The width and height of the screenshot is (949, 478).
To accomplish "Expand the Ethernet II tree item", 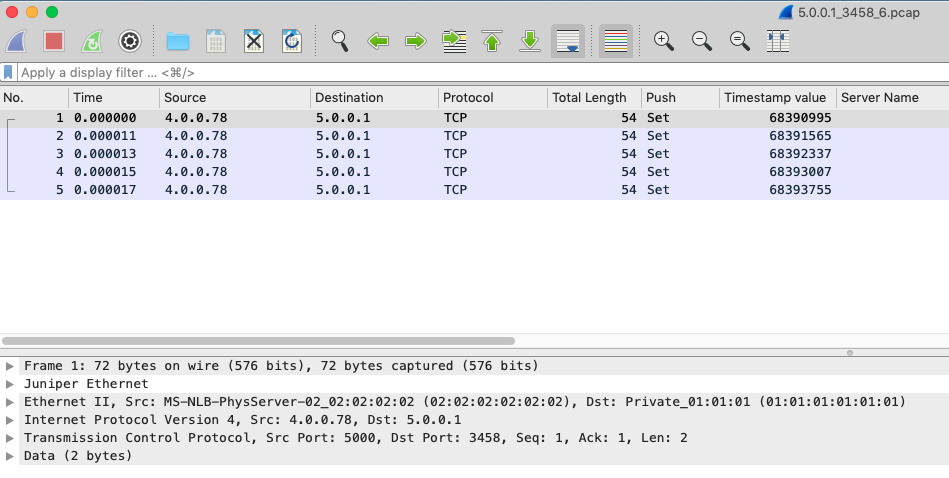I will coord(10,402).
